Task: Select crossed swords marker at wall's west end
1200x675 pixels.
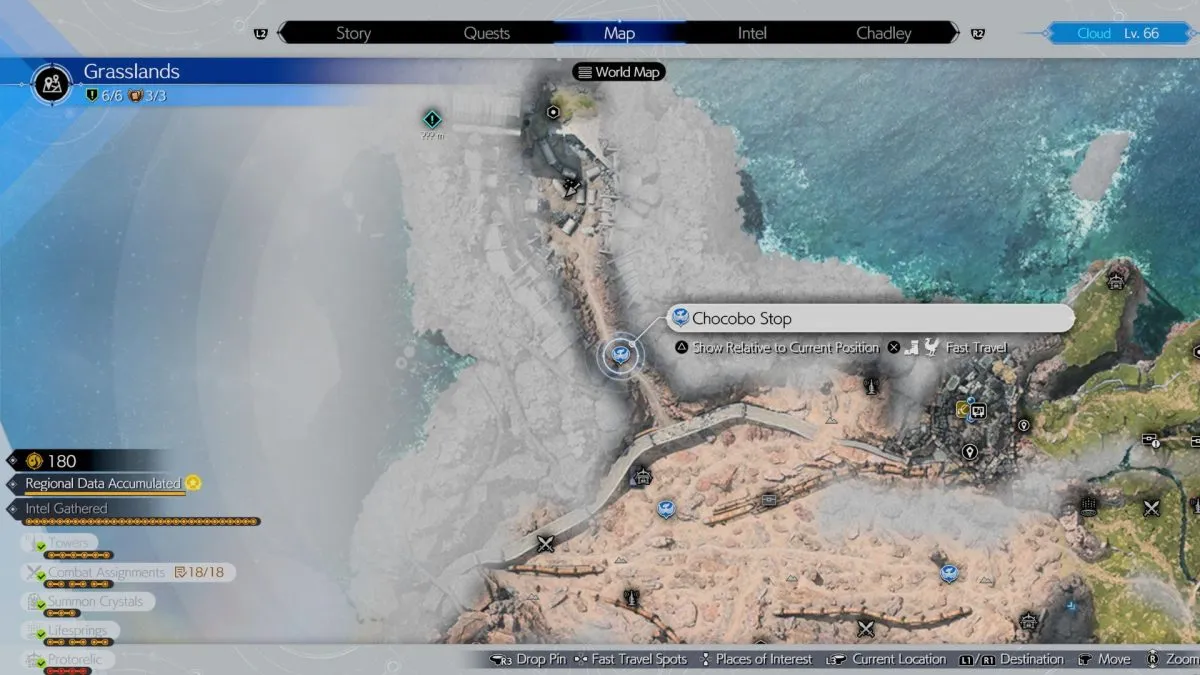Action: click(x=546, y=544)
